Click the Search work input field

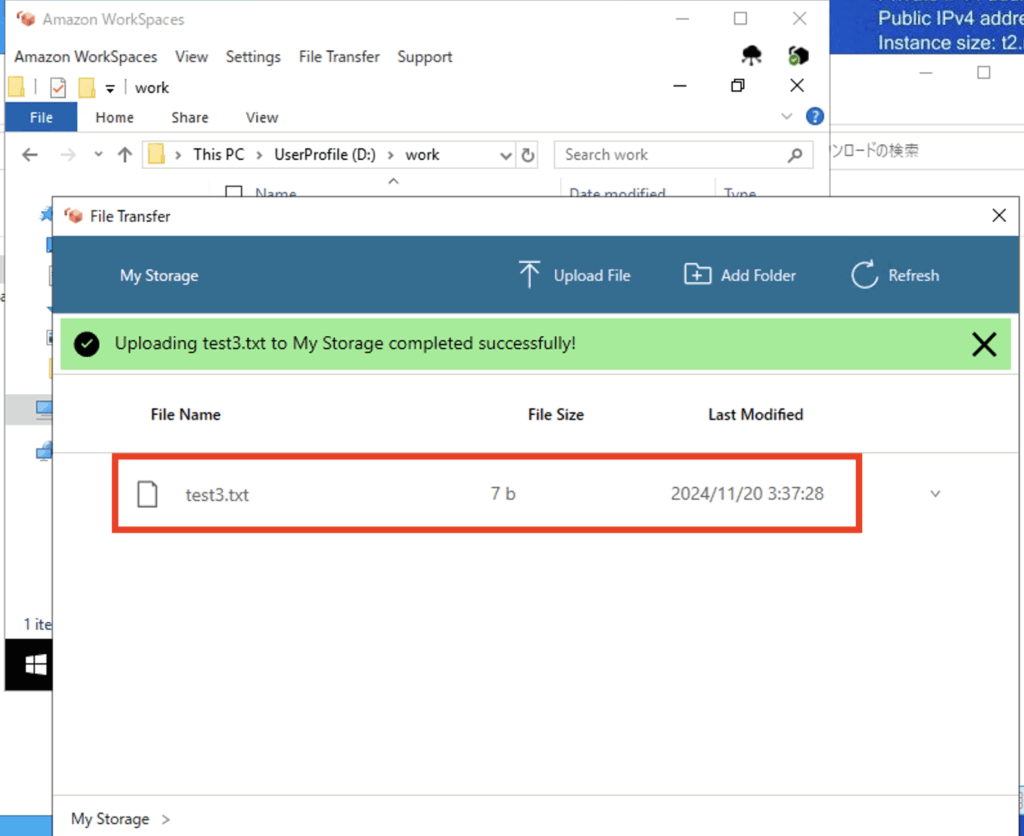(670, 155)
